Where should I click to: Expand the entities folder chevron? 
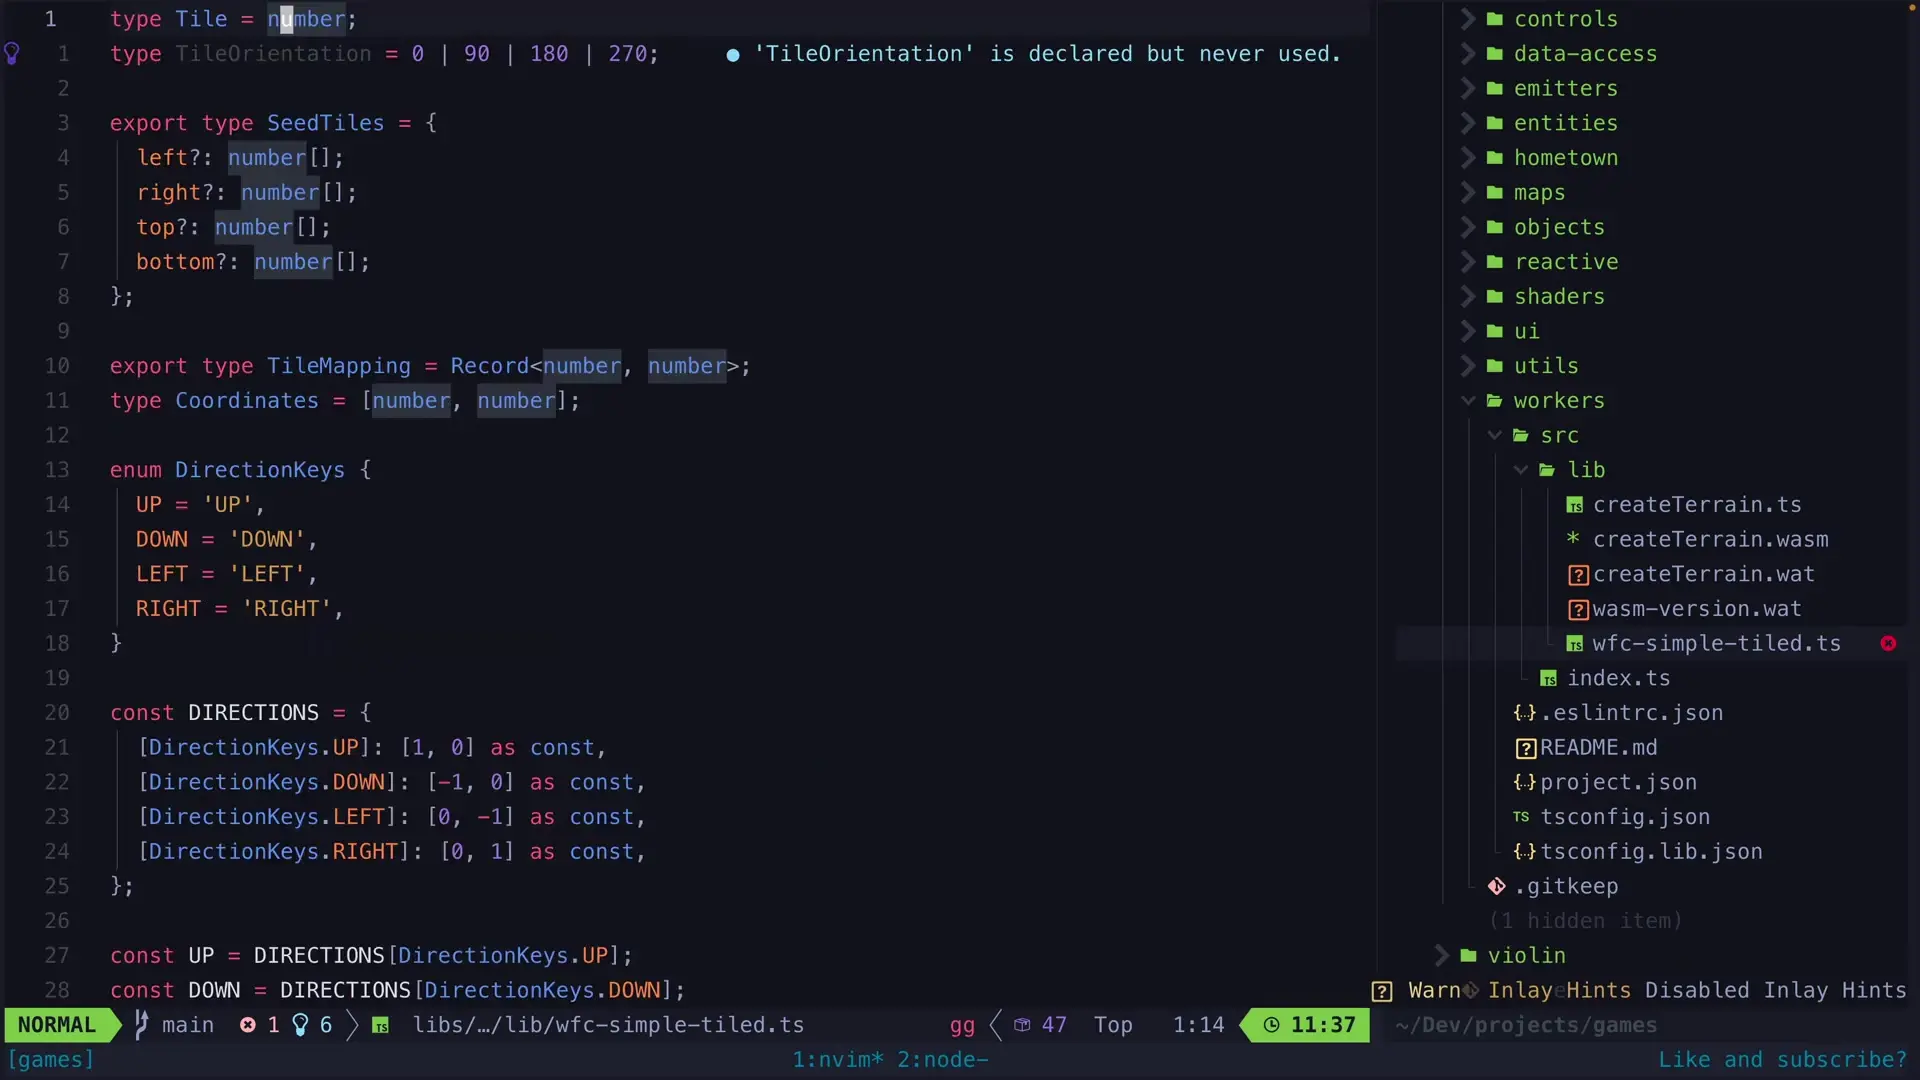tap(1467, 123)
